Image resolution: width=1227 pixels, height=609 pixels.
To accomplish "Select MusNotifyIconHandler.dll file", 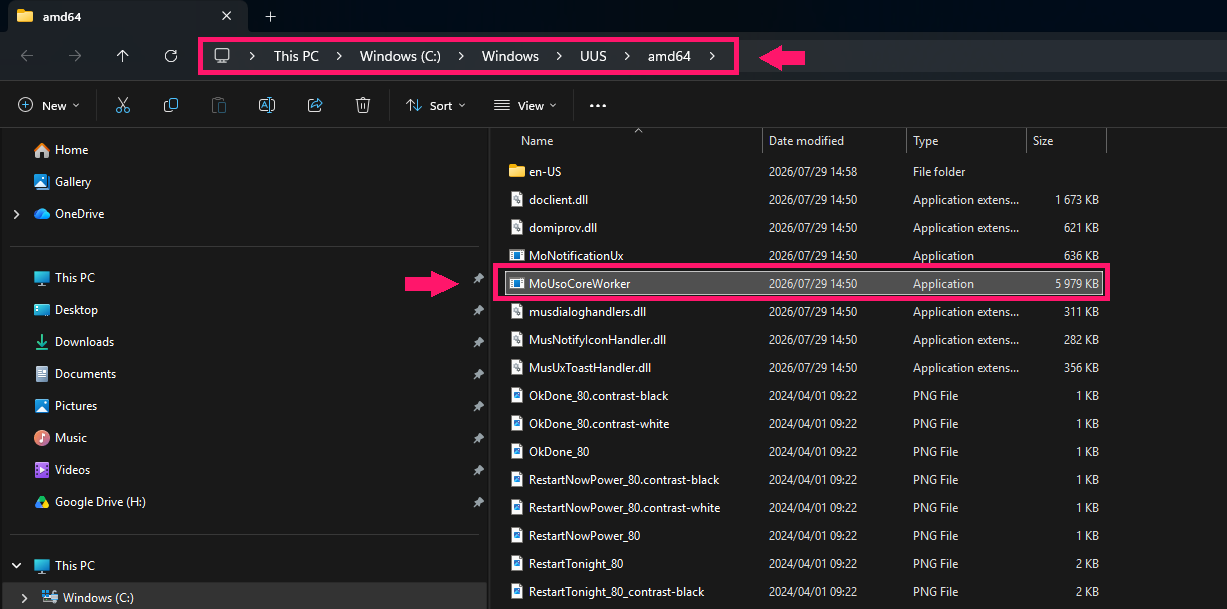I will 804,339.
